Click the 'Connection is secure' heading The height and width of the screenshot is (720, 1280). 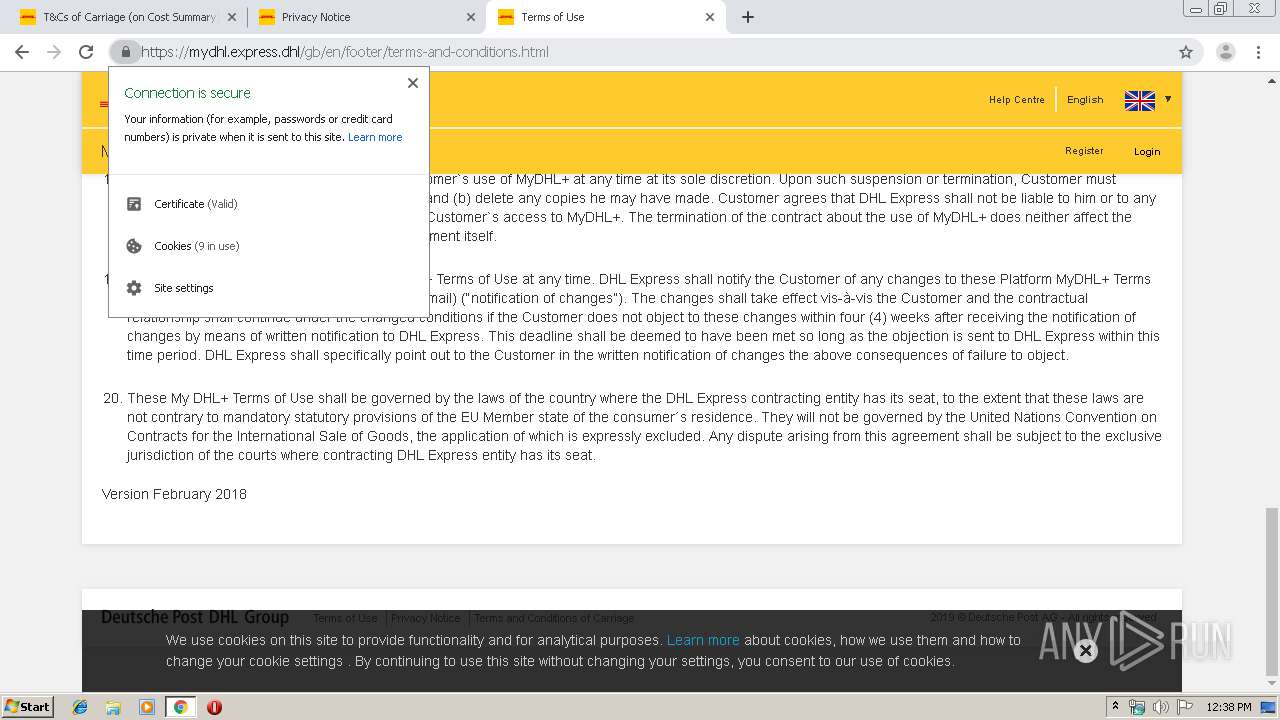pos(188,93)
